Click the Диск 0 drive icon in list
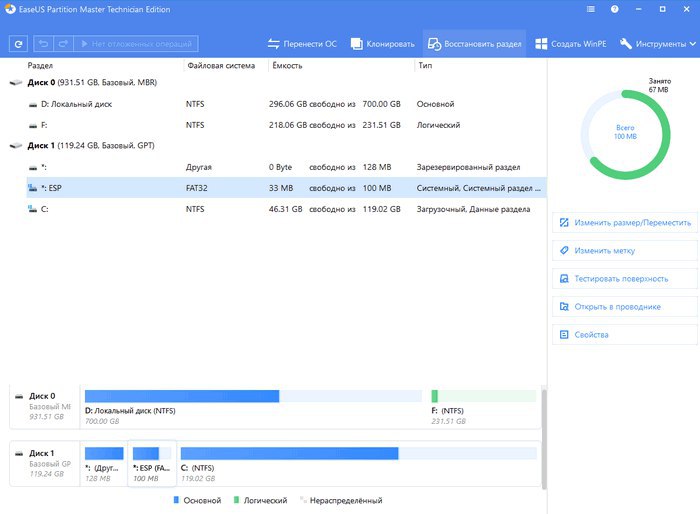Viewport: 700px width, 514px height. (16, 83)
